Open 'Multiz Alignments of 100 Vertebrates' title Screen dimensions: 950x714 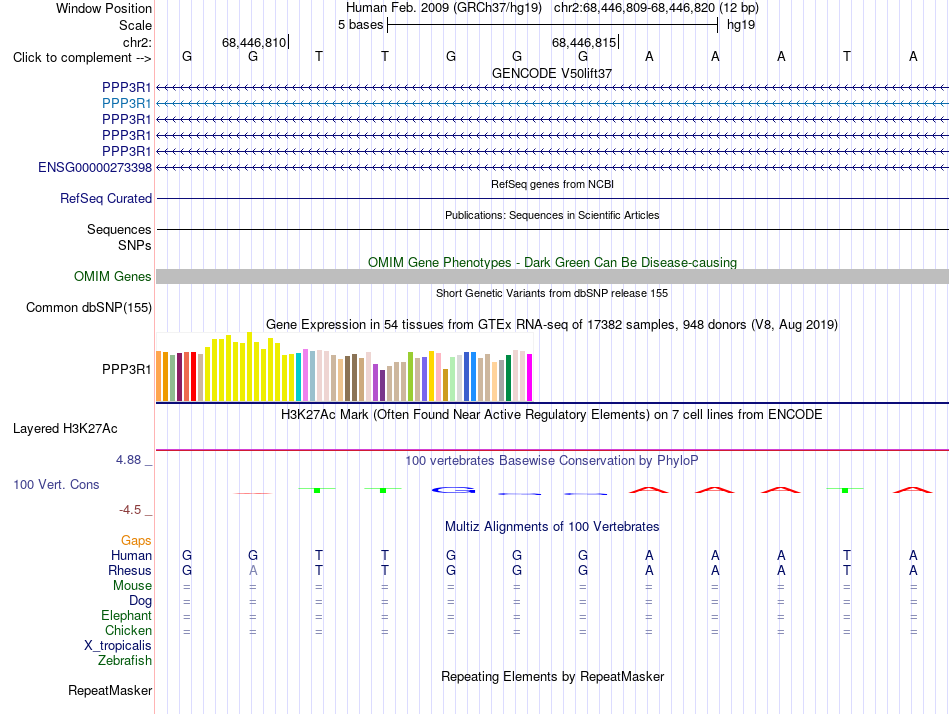pos(552,526)
